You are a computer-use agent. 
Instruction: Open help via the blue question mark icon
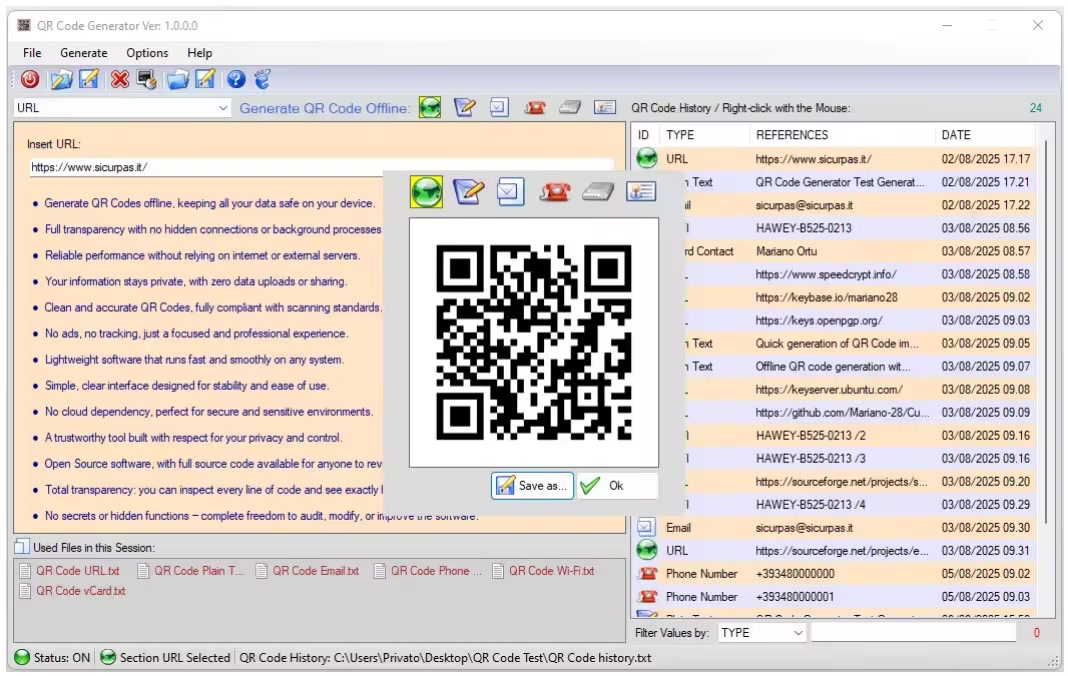[x=236, y=80]
